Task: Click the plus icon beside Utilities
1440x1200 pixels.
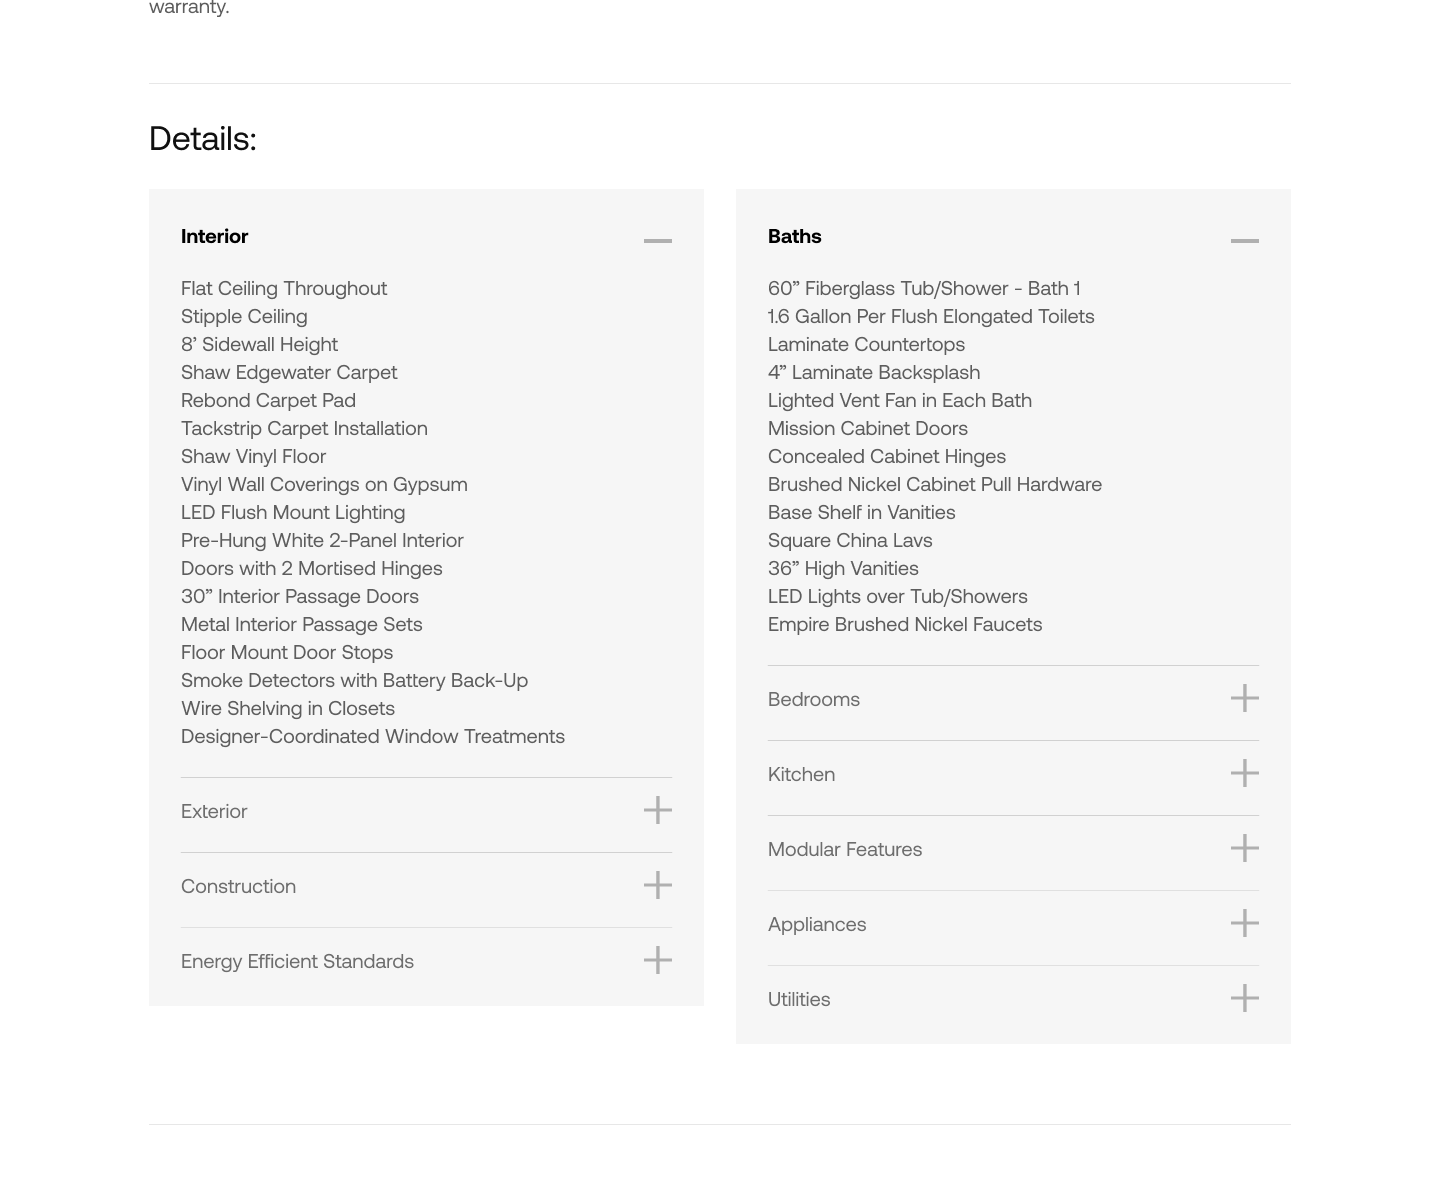Action: coord(1244,998)
